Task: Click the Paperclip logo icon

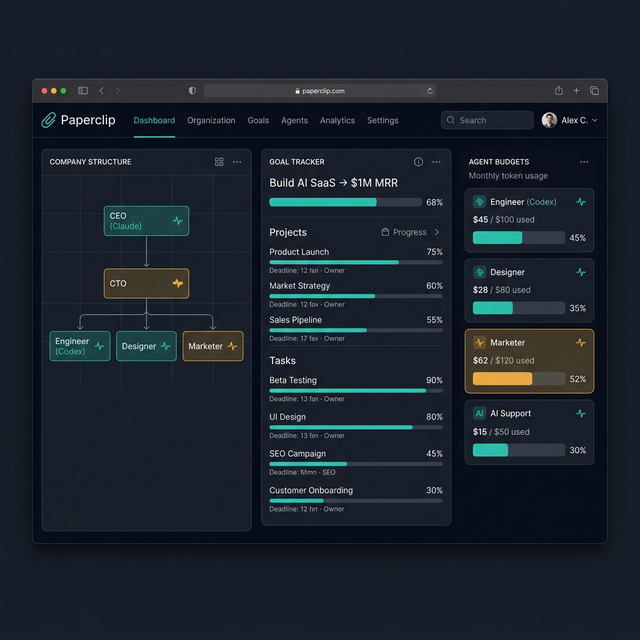Action: pyautogui.click(x=49, y=120)
